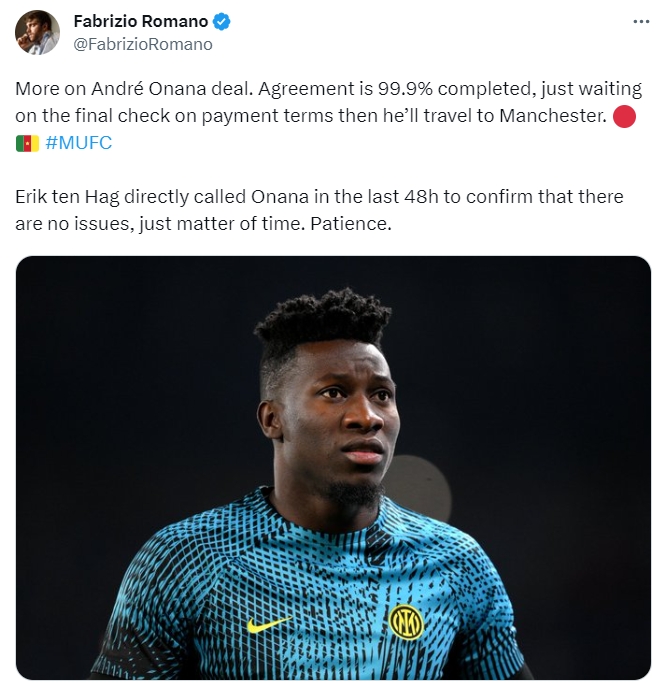Viewport: 659px width, 683px height.
Task: Open the three-dot more options menu
Action: click(x=641, y=21)
